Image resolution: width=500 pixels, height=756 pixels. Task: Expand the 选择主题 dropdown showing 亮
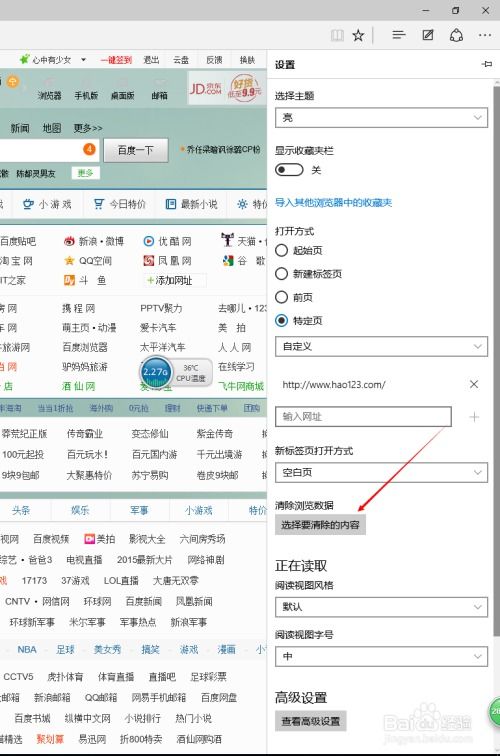(381, 118)
